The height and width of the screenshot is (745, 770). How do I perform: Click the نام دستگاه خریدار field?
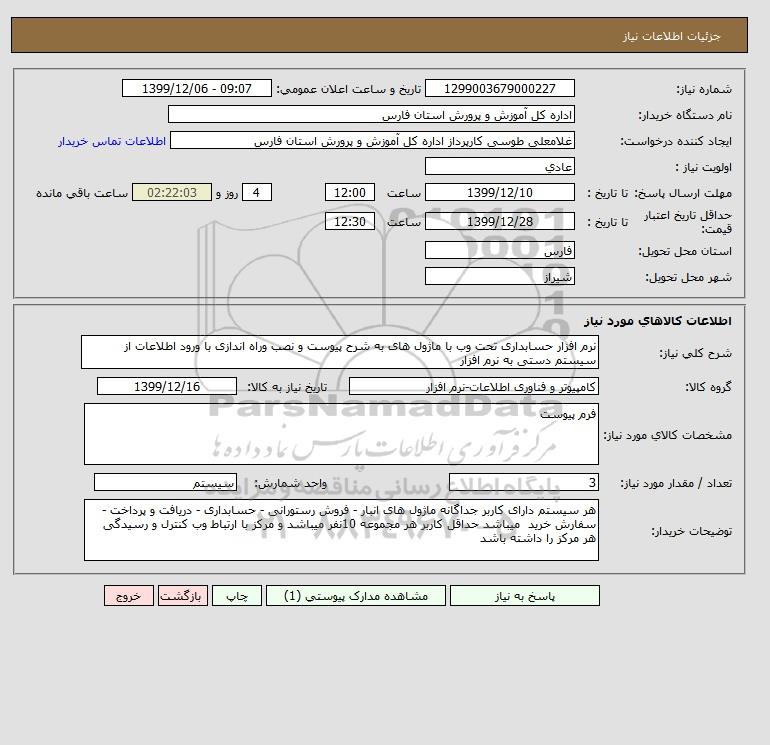pos(371,114)
